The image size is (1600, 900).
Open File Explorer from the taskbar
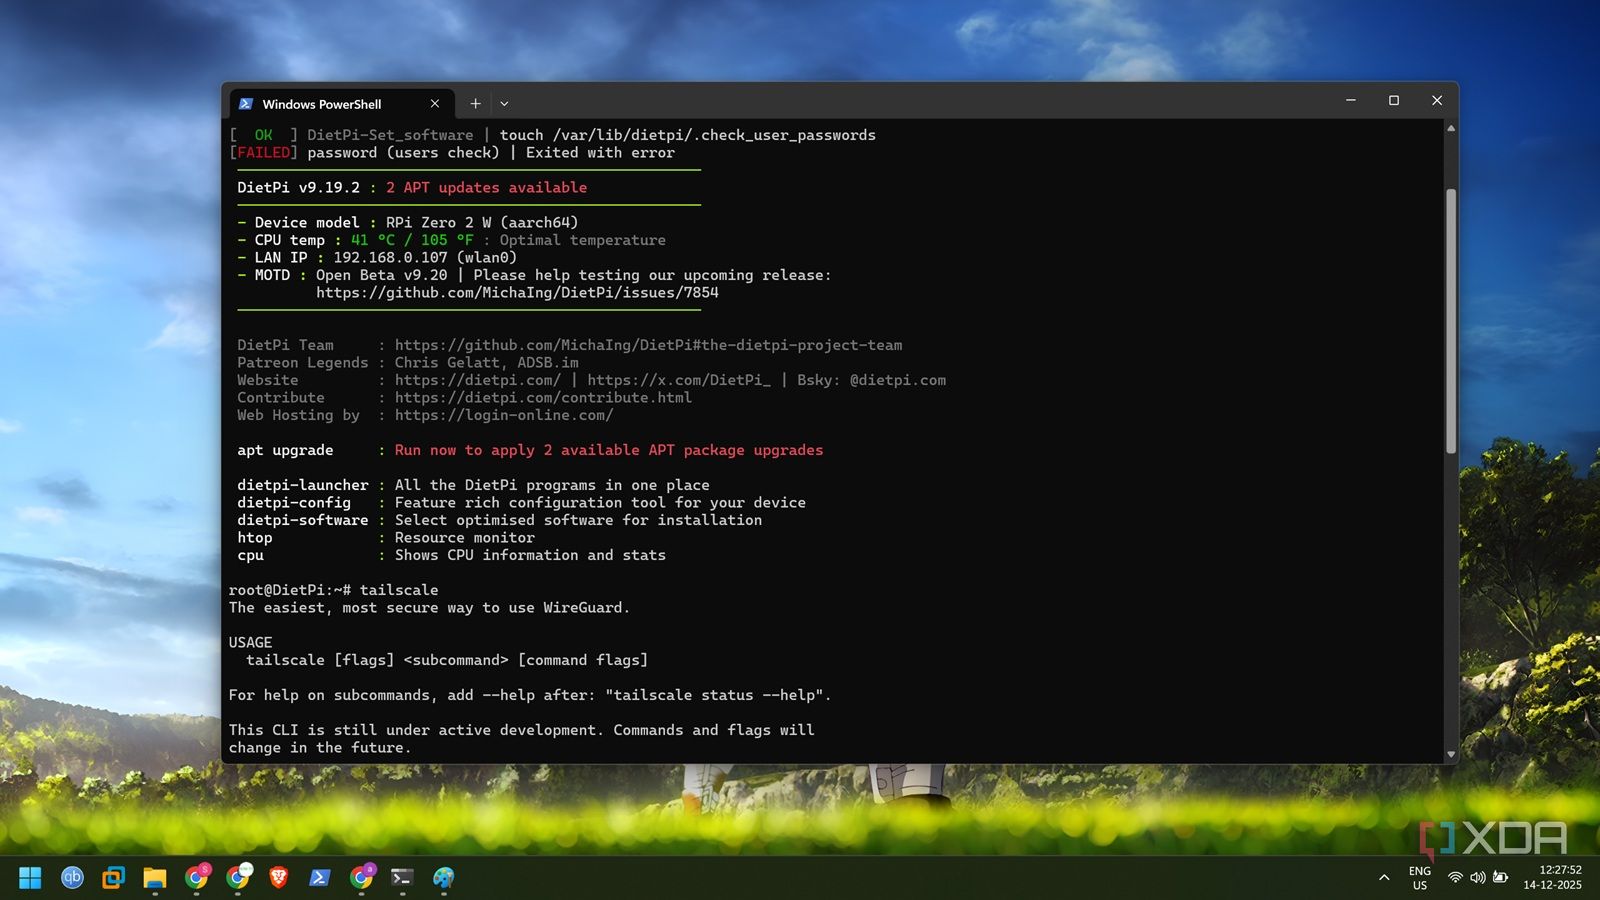coord(154,878)
